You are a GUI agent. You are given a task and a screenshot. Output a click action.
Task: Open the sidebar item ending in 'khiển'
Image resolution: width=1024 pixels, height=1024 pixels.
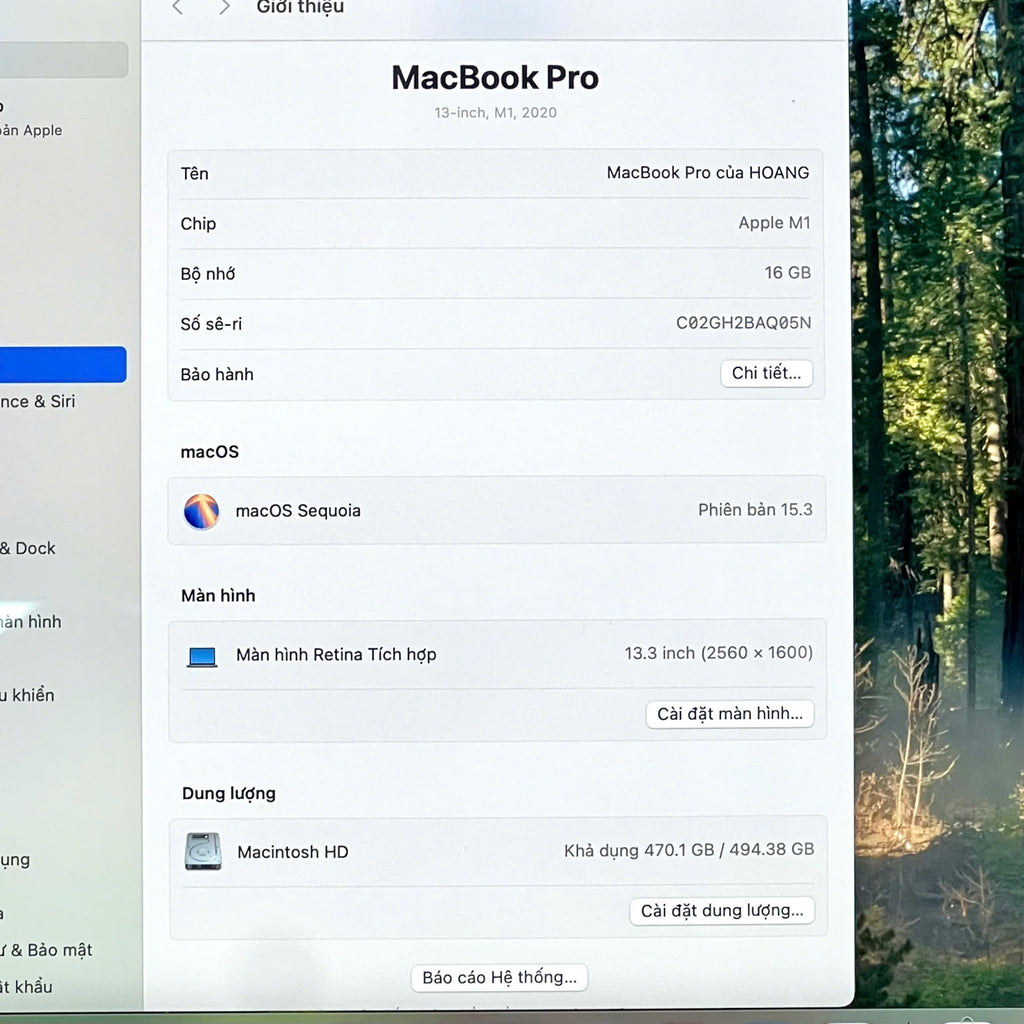point(27,695)
